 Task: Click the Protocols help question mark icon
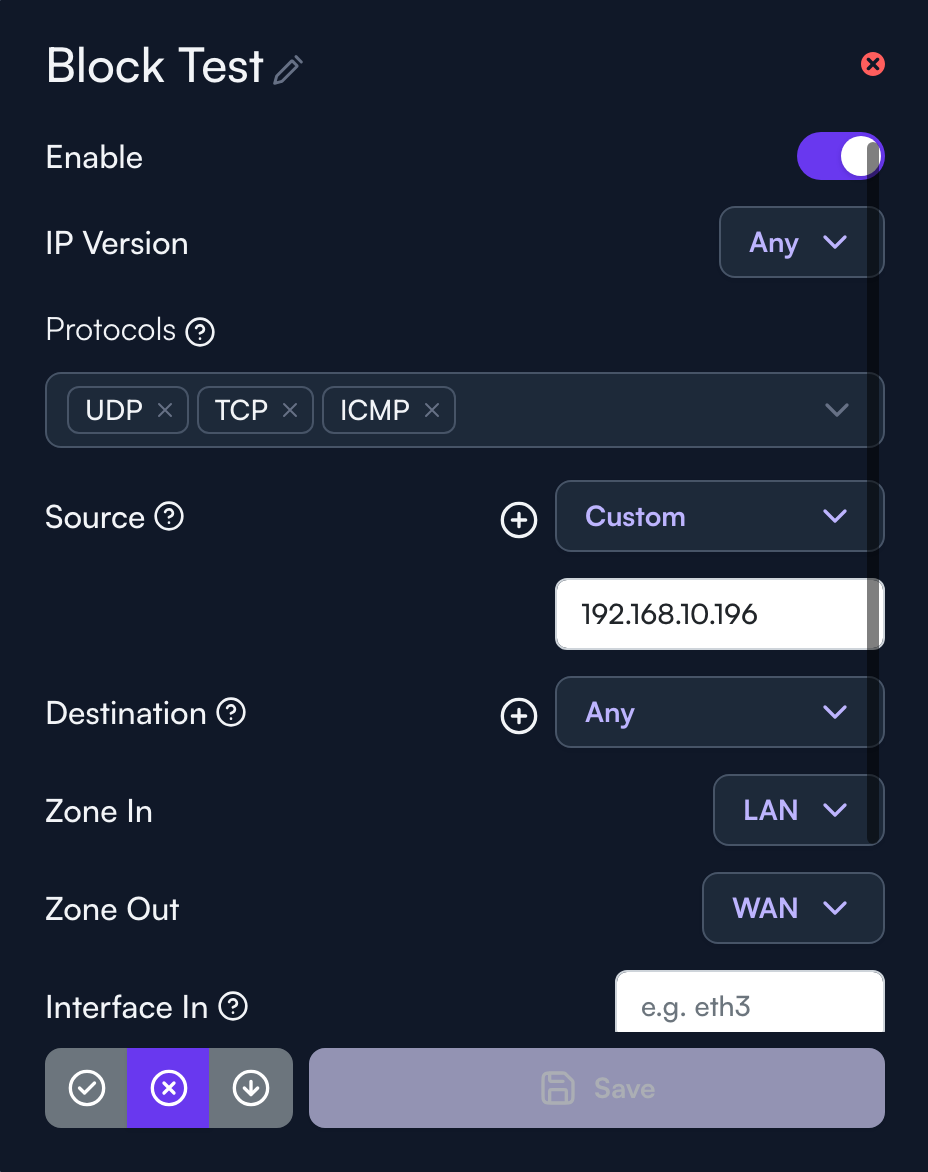[200, 331]
